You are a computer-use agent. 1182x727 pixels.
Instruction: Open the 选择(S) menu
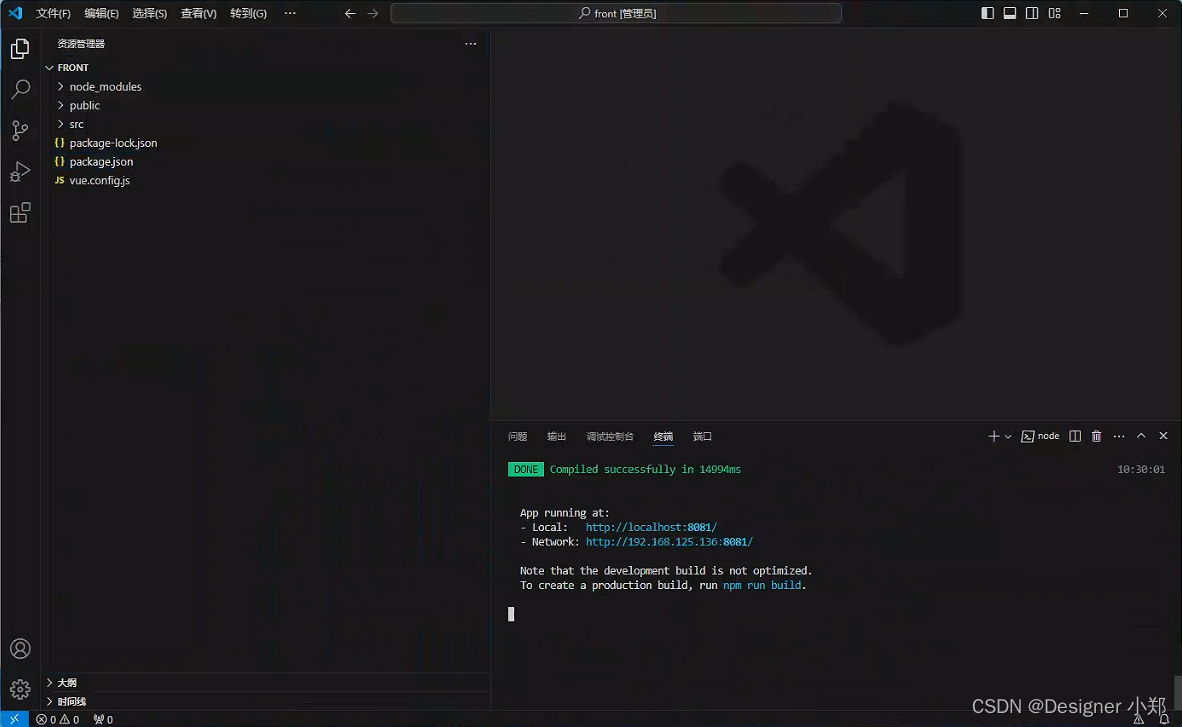coord(150,14)
